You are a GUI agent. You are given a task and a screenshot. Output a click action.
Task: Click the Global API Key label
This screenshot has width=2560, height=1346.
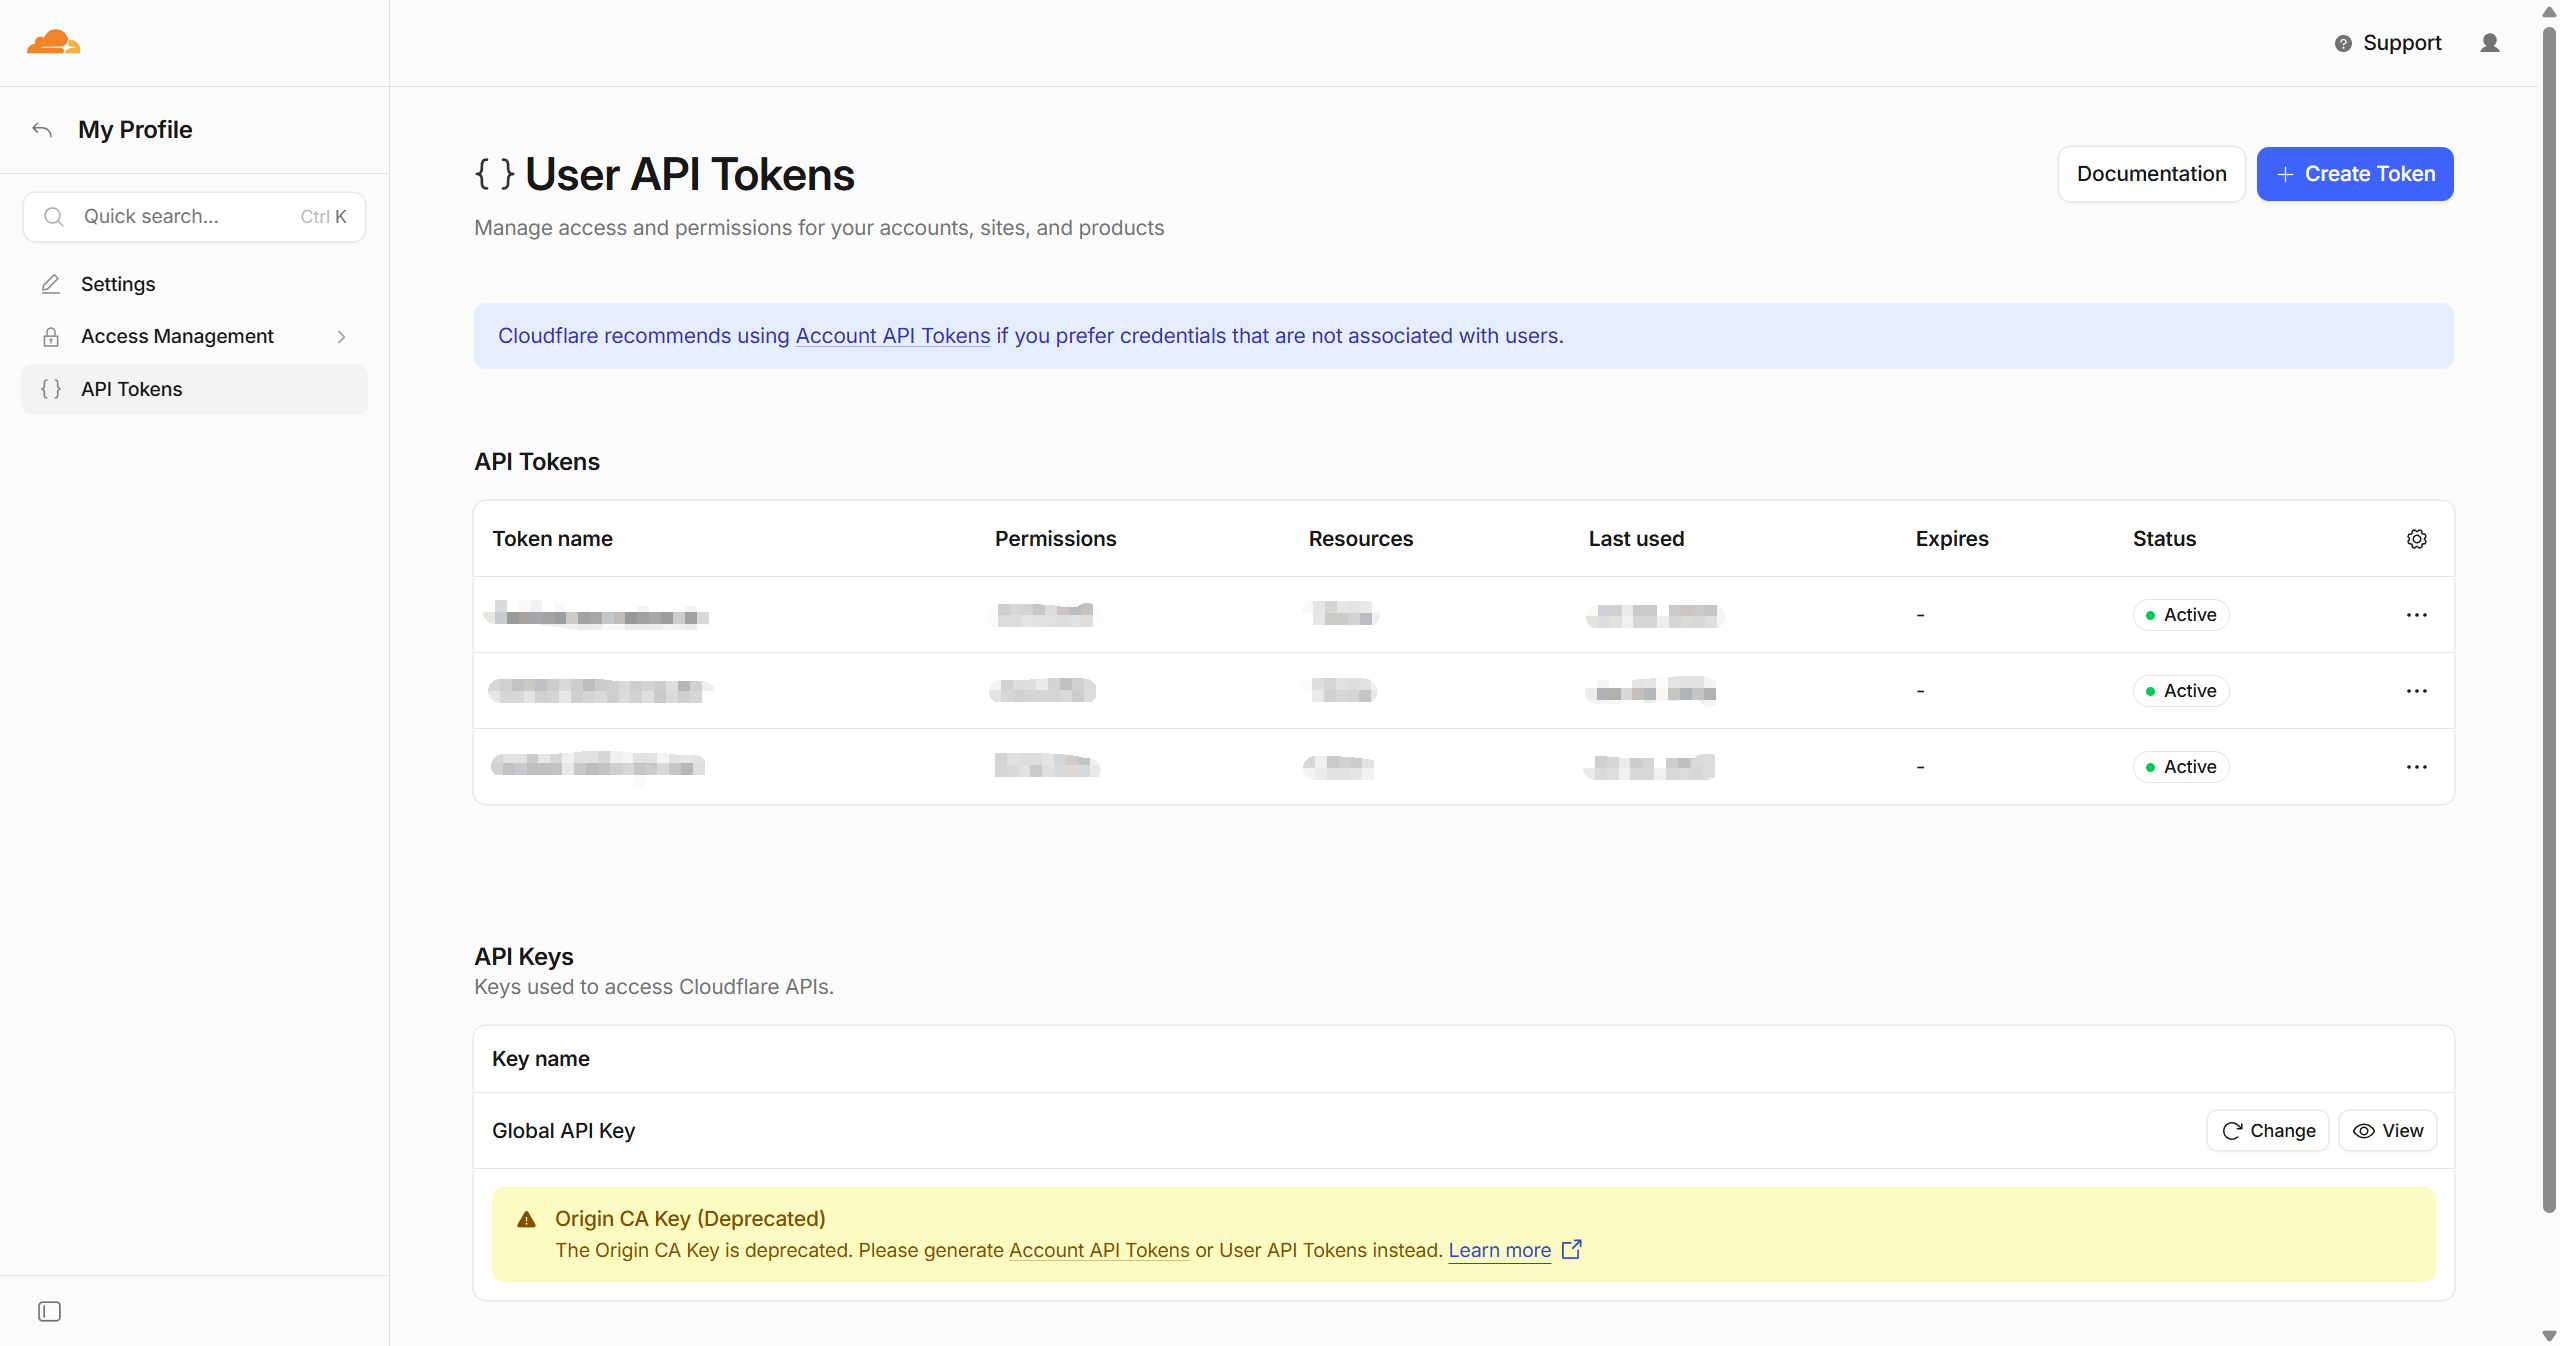click(x=563, y=1131)
